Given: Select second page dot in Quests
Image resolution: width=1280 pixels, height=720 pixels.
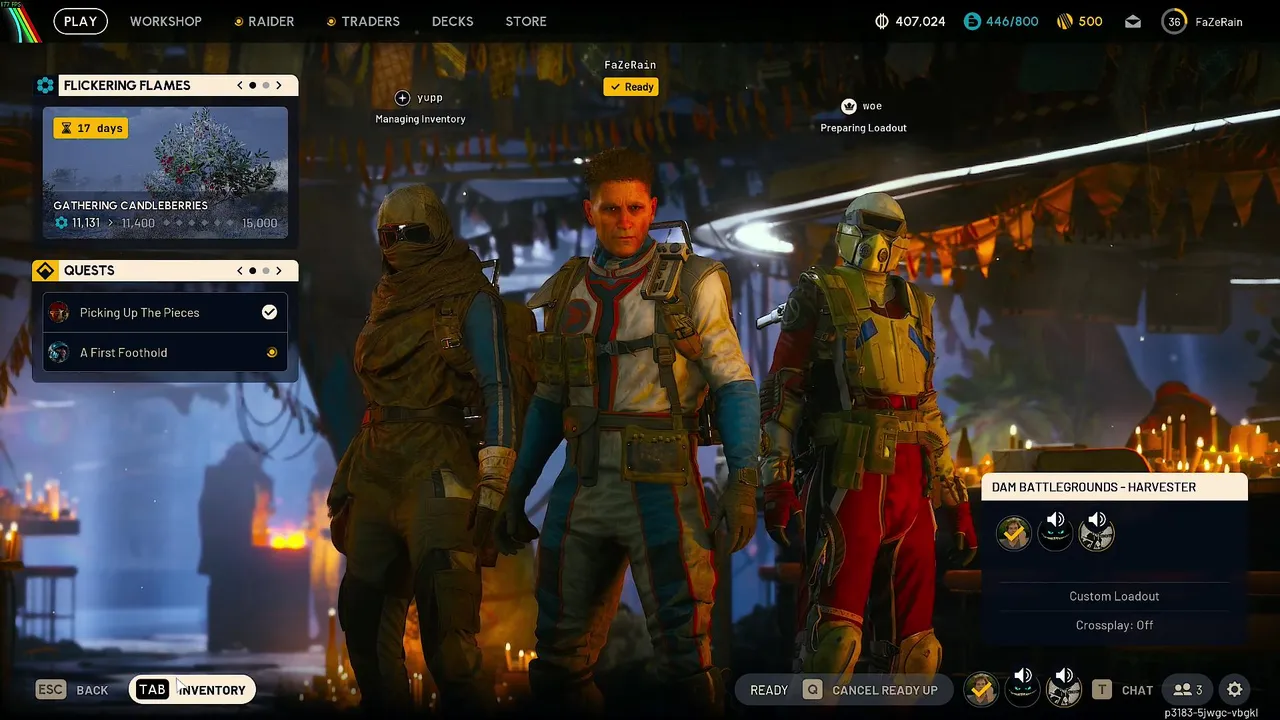Looking at the screenshot, I should 266,271.
